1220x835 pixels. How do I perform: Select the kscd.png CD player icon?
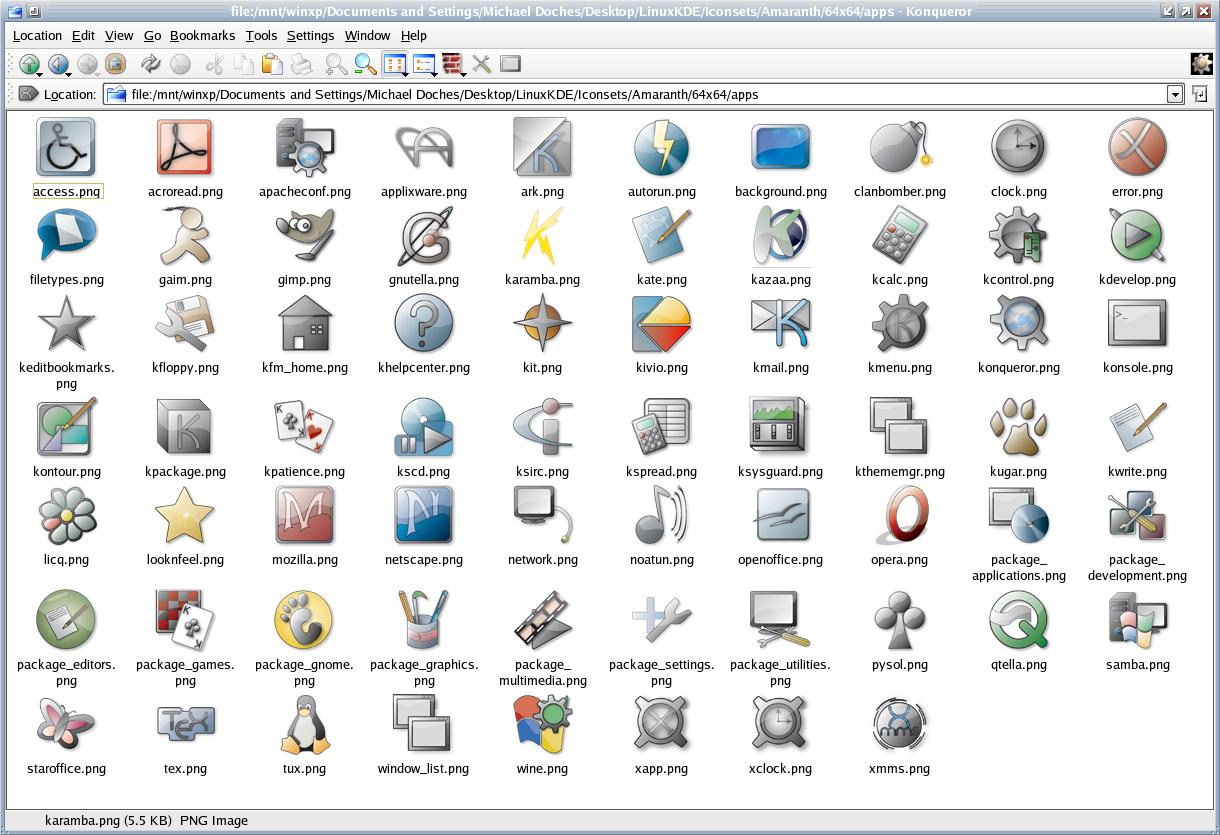[424, 428]
